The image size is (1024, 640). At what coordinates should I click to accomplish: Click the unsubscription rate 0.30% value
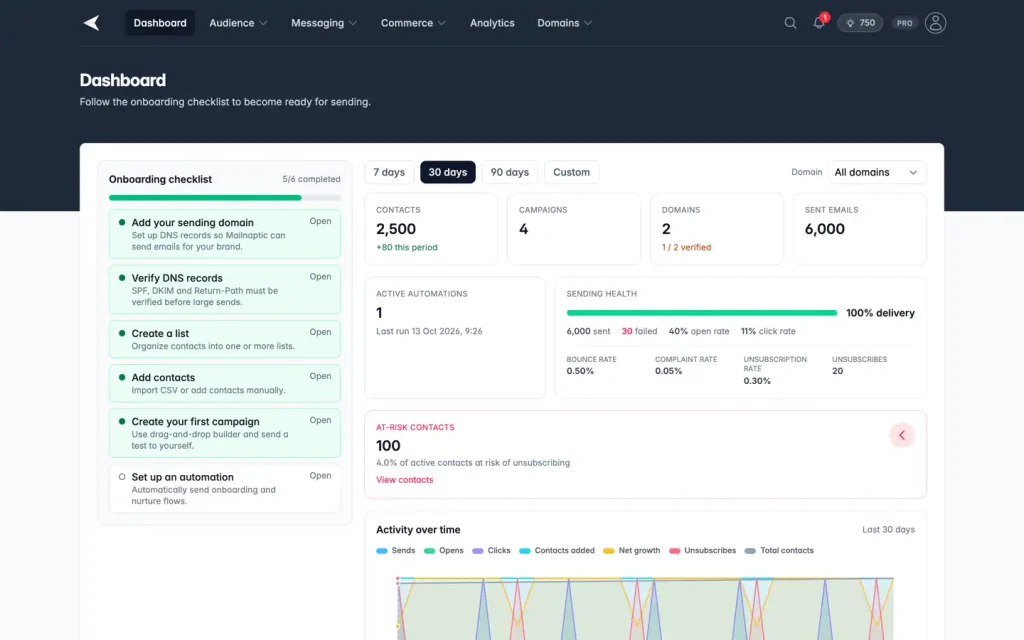[x=757, y=381]
